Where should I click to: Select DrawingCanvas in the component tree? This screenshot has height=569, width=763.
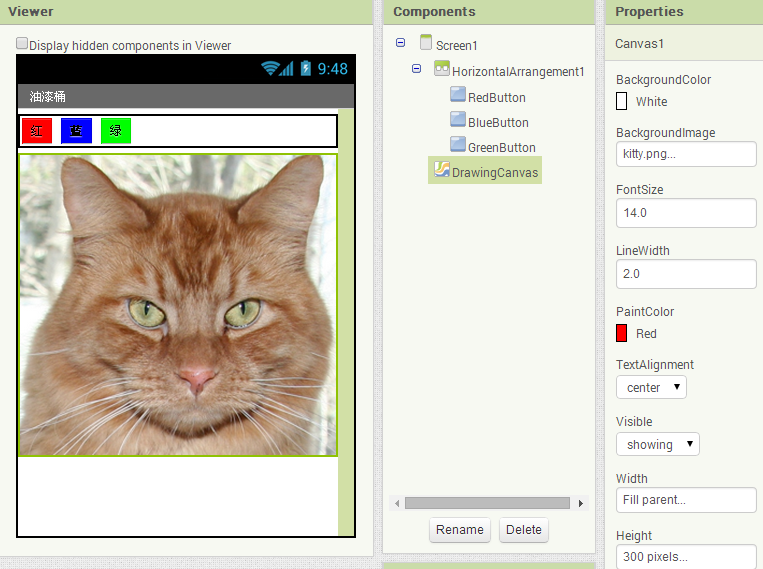tap(494, 172)
